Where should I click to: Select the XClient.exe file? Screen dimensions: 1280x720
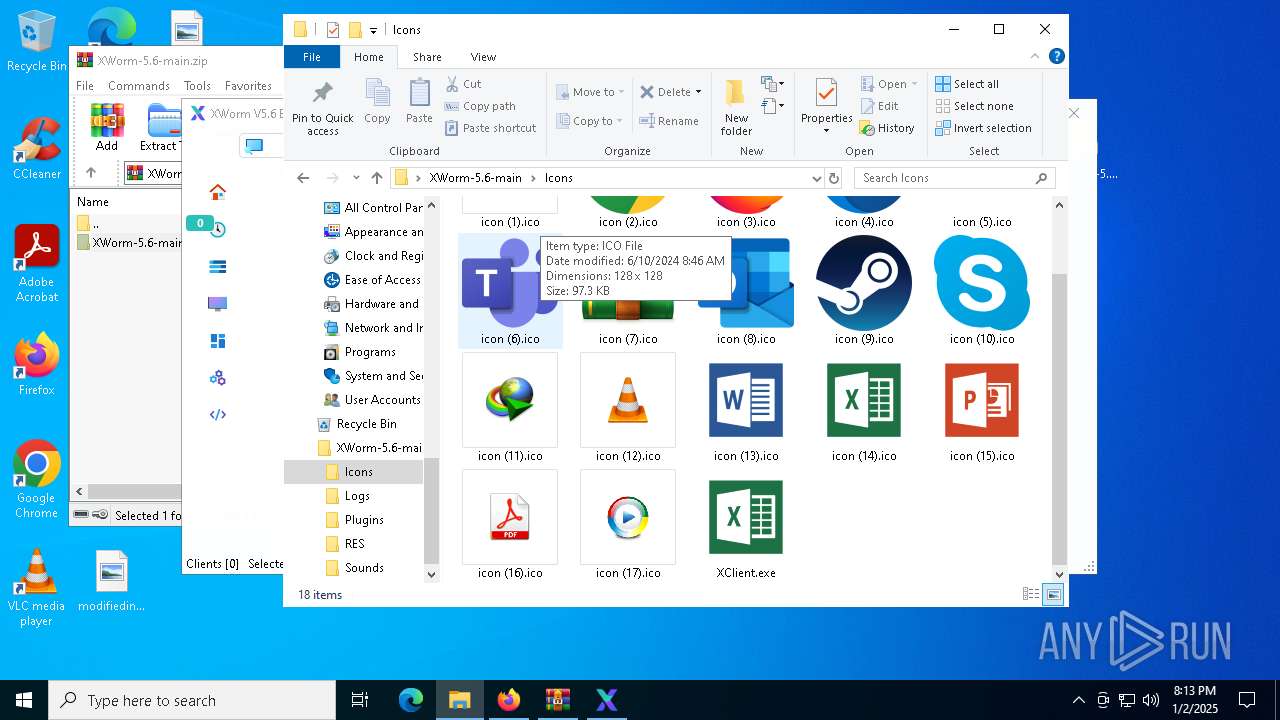(x=746, y=525)
